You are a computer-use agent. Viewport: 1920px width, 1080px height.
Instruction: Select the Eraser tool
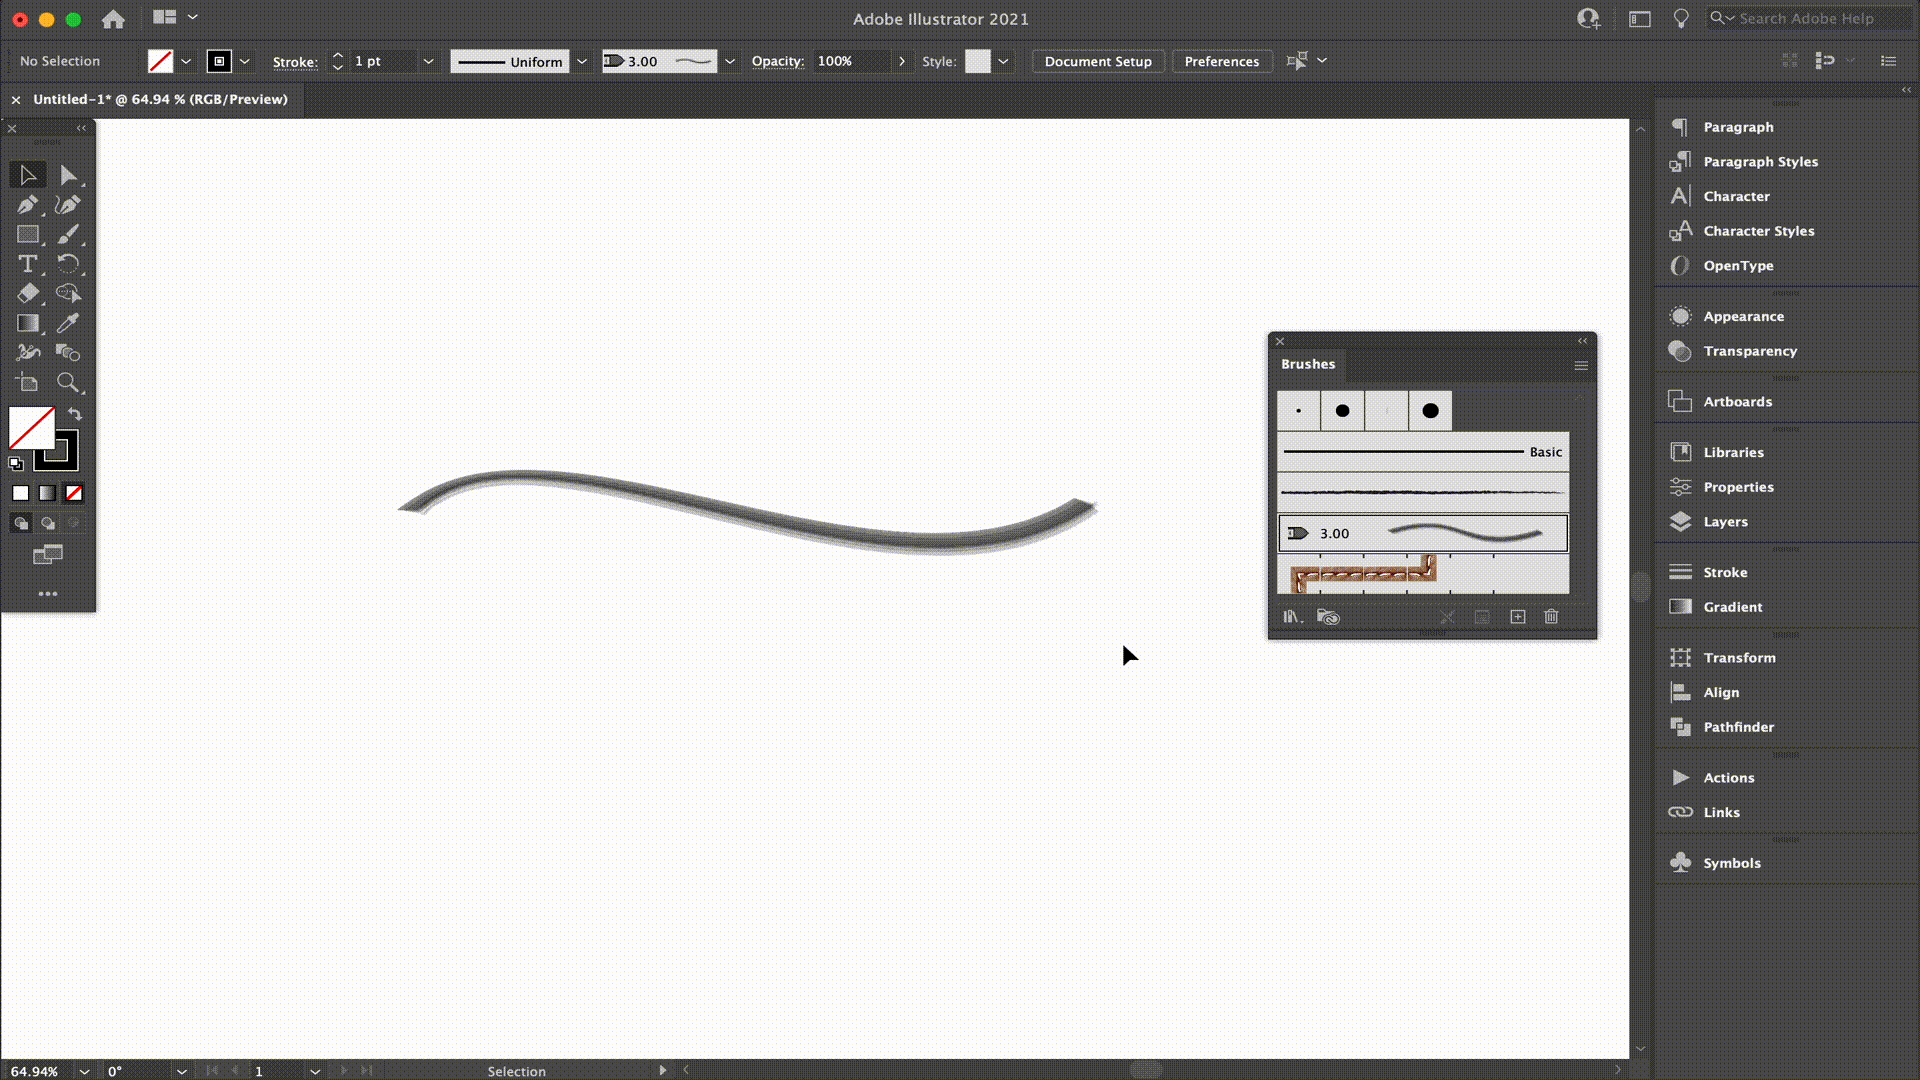28,293
